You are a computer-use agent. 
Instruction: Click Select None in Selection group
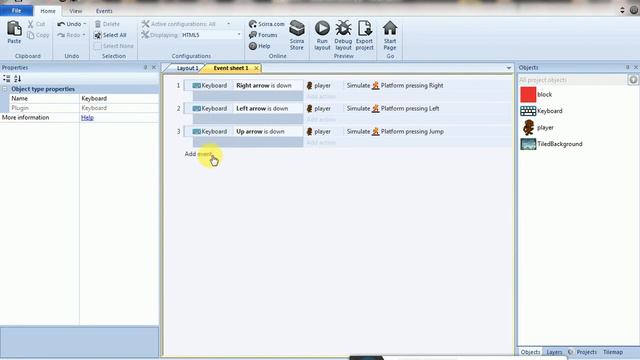point(113,46)
